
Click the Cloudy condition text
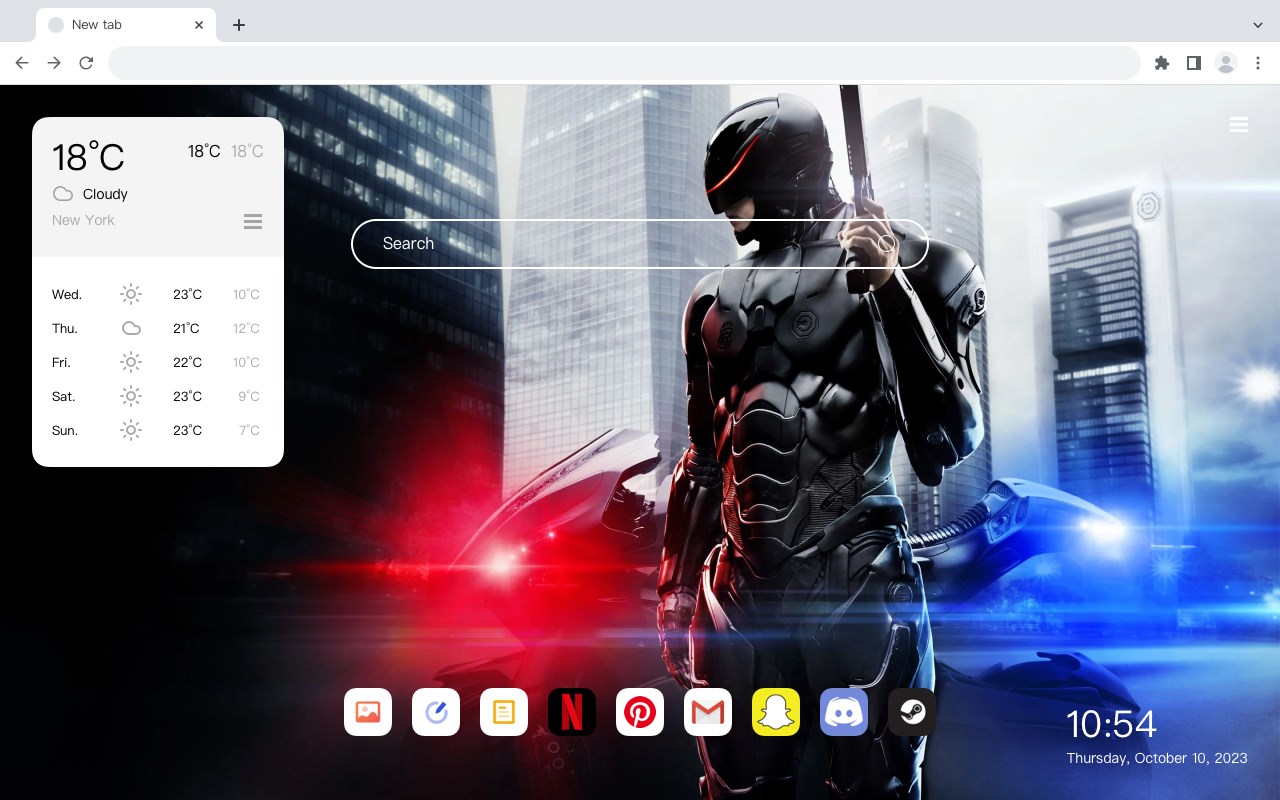point(105,194)
